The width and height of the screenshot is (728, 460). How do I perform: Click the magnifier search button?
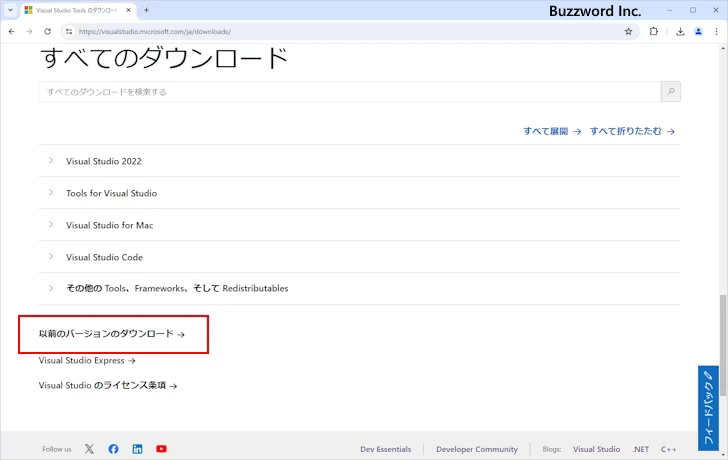tap(671, 92)
